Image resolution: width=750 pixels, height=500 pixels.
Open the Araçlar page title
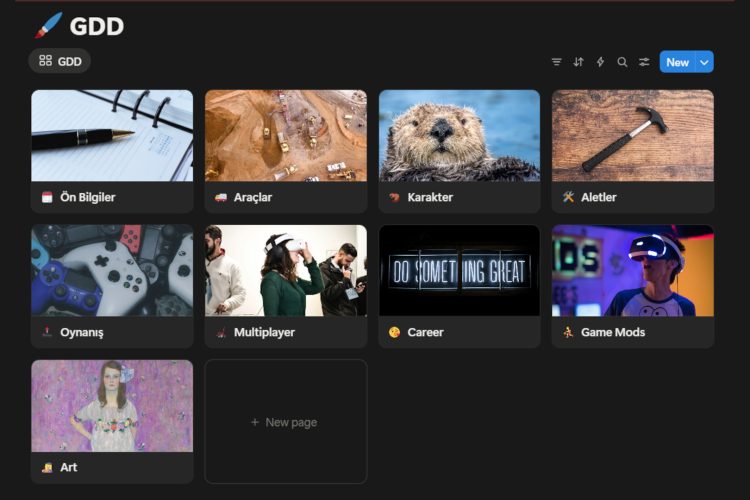253,197
